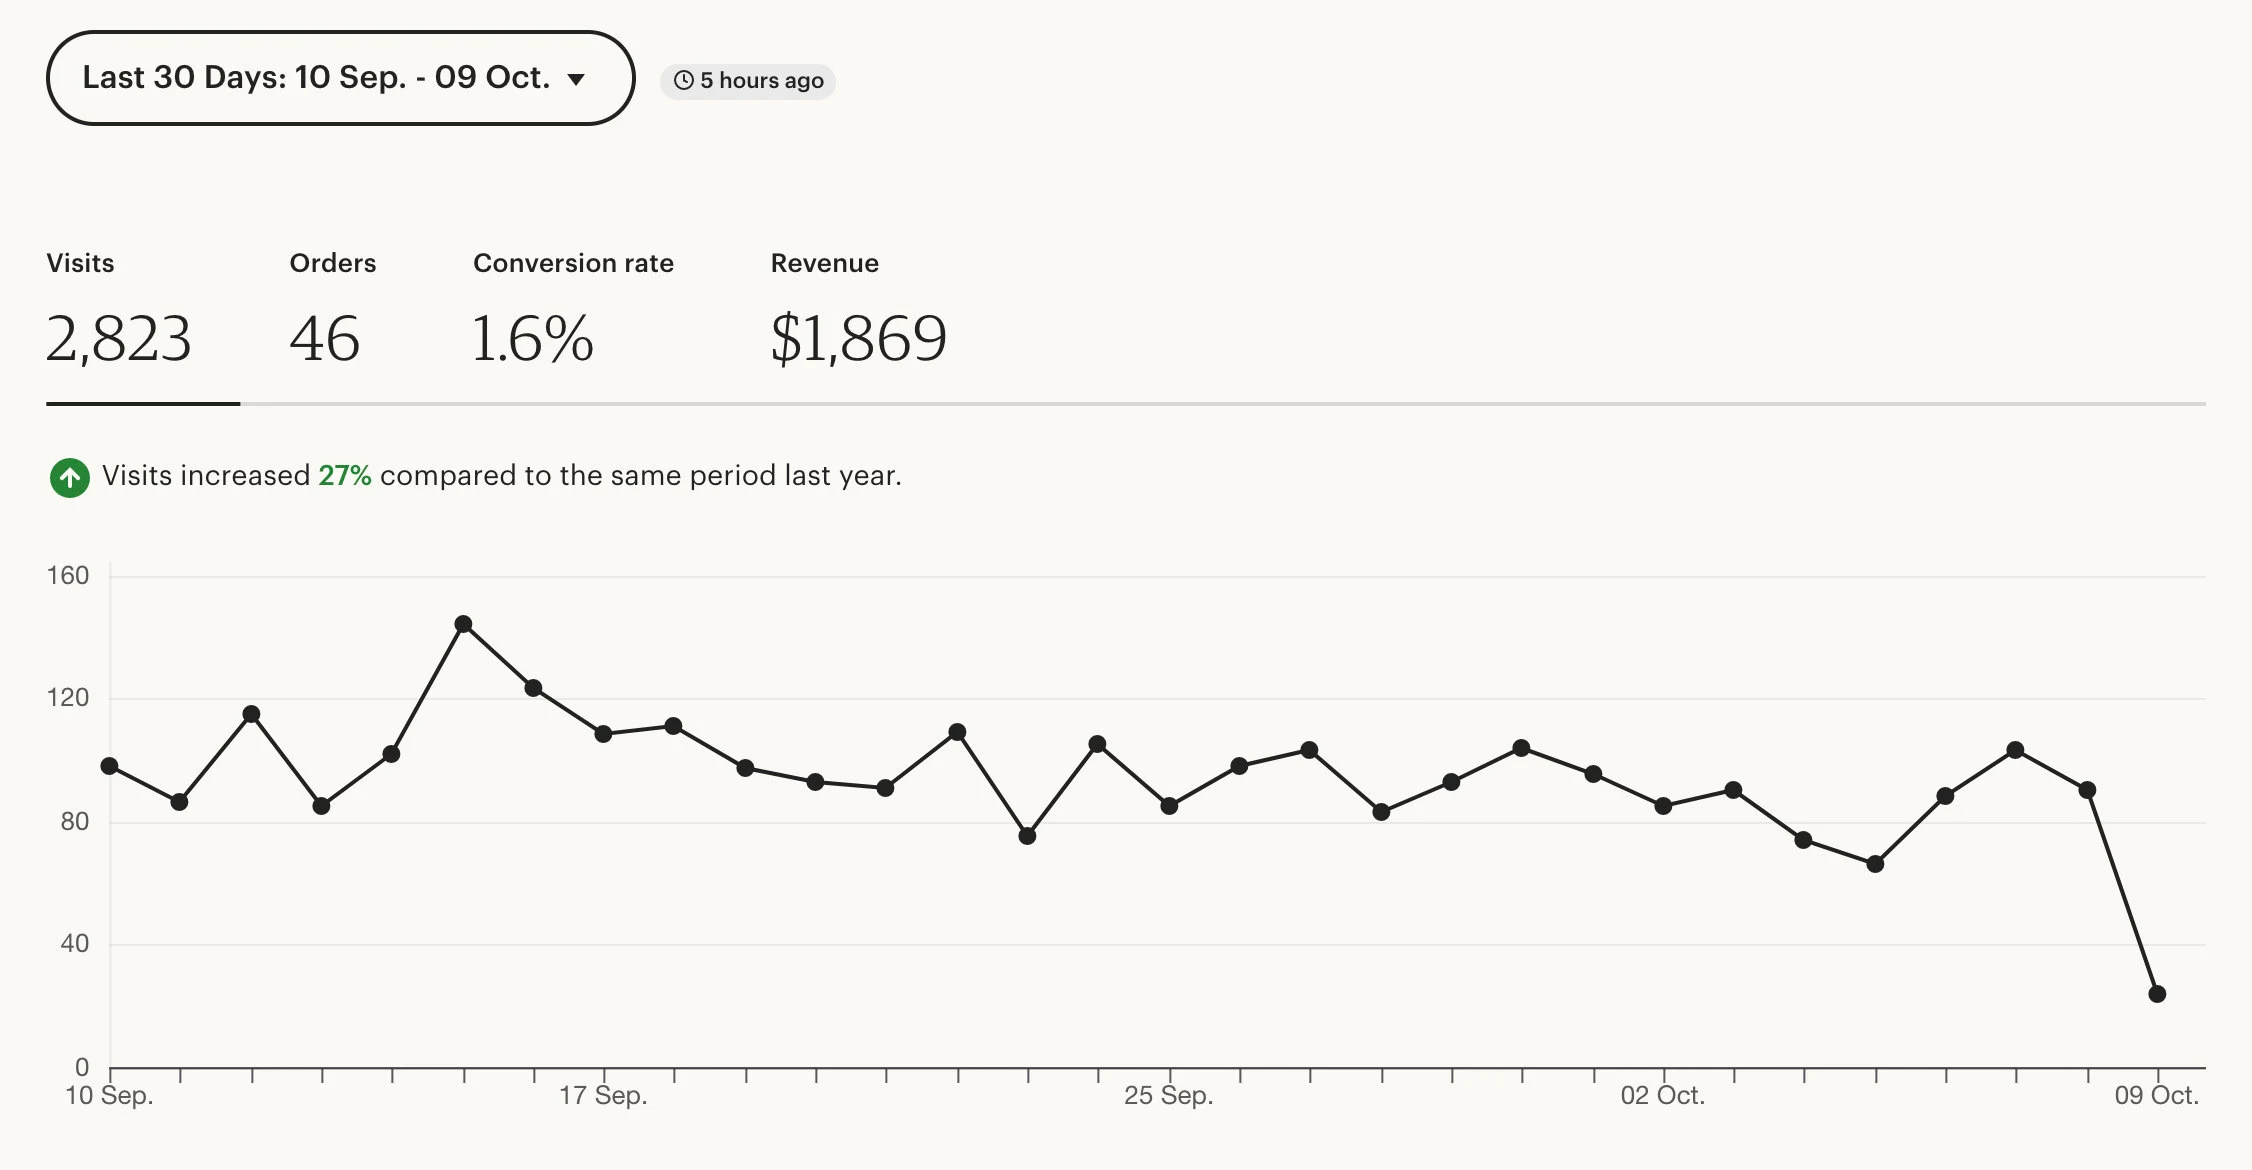Click the 5 hours ago badge
The width and height of the screenshot is (2252, 1170).
pos(748,81)
